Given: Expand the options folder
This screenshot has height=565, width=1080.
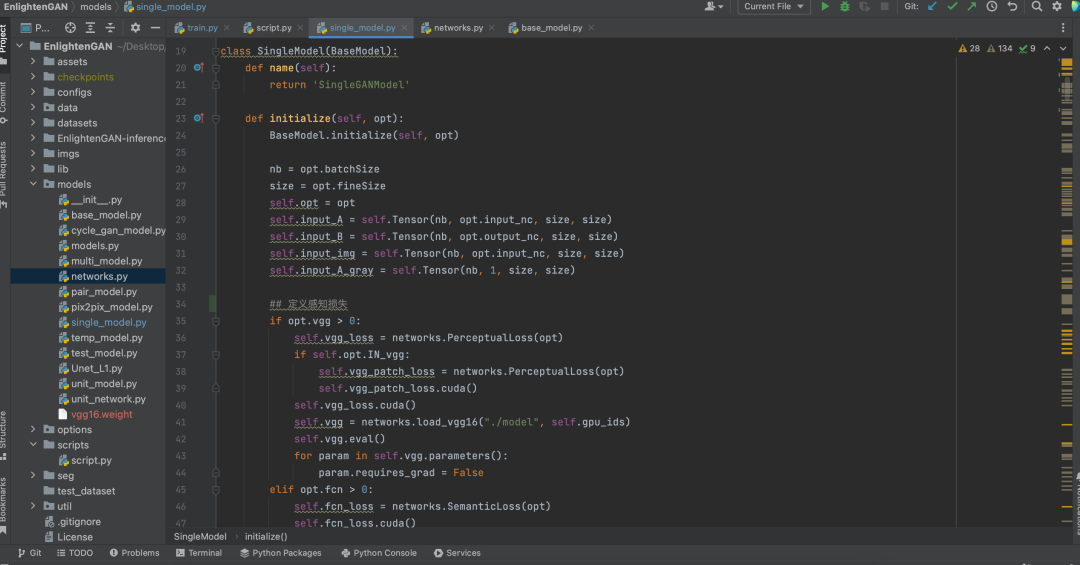Looking at the screenshot, I should pyautogui.click(x=33, y=429).
